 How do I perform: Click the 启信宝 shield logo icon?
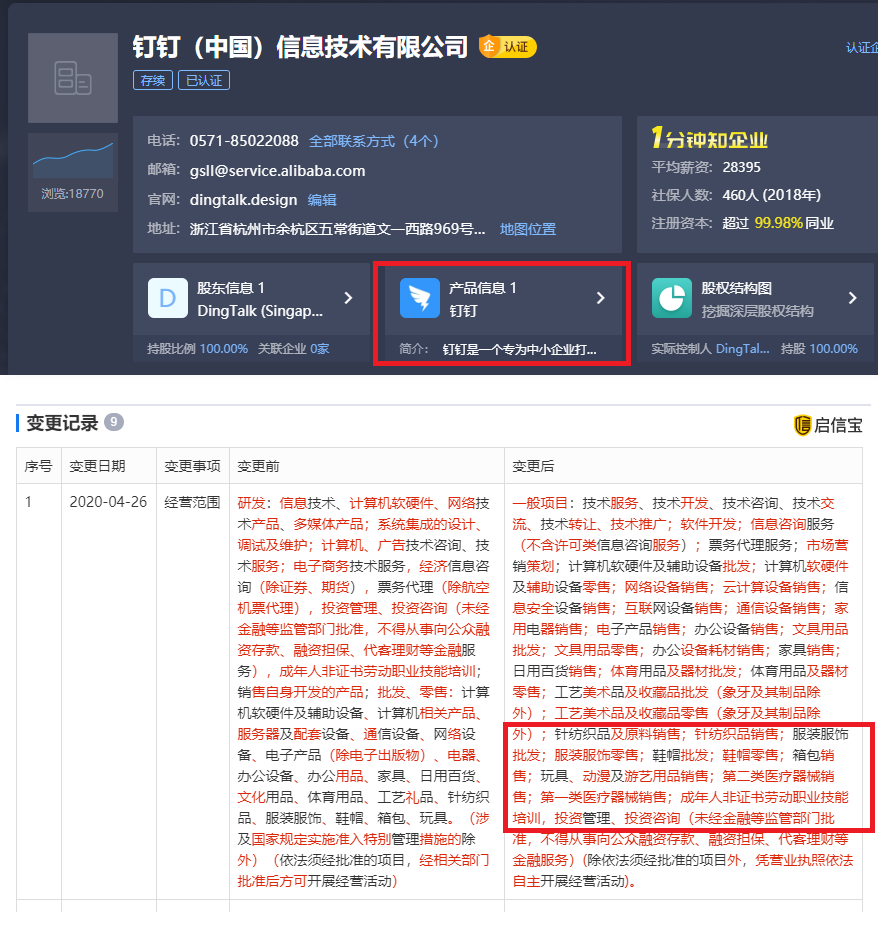coord(802,425)
